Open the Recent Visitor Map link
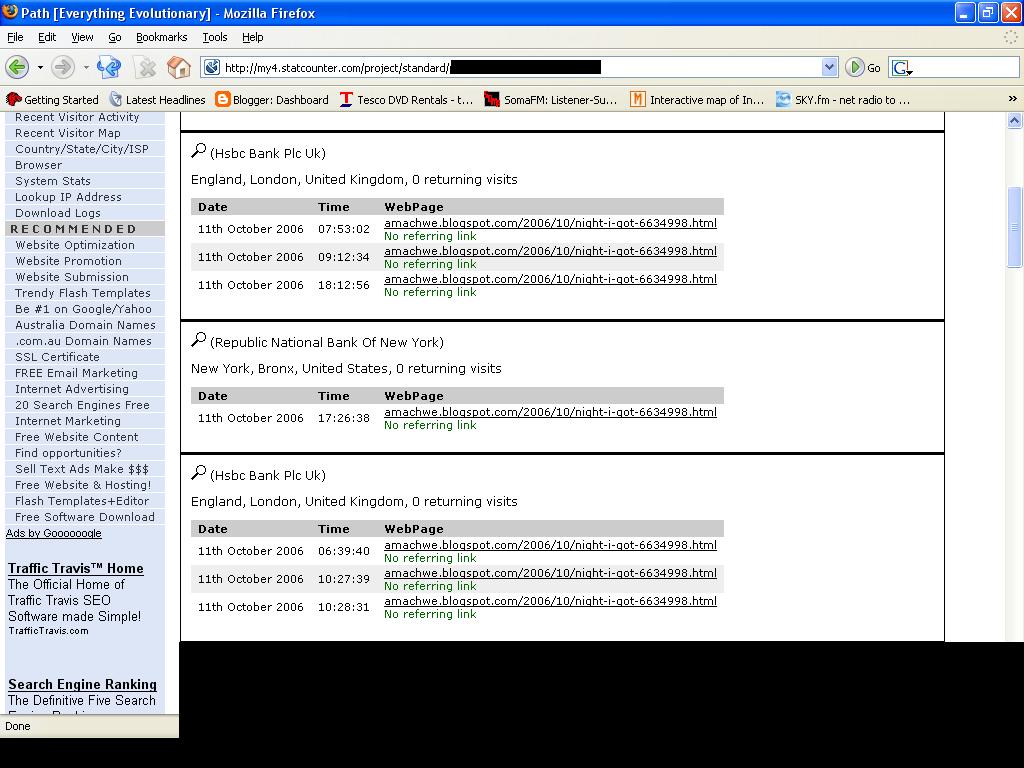 68,133
